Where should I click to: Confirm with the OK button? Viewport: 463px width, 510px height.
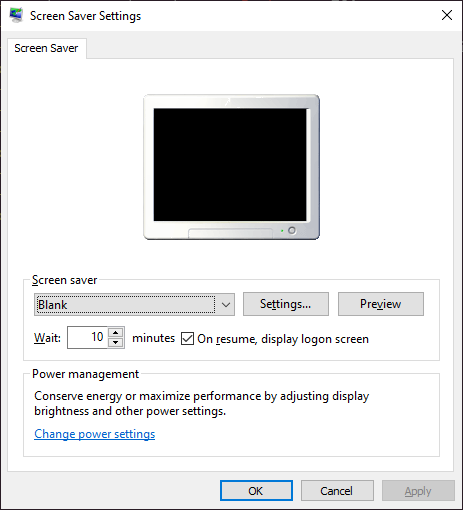[x=256, y=491]
